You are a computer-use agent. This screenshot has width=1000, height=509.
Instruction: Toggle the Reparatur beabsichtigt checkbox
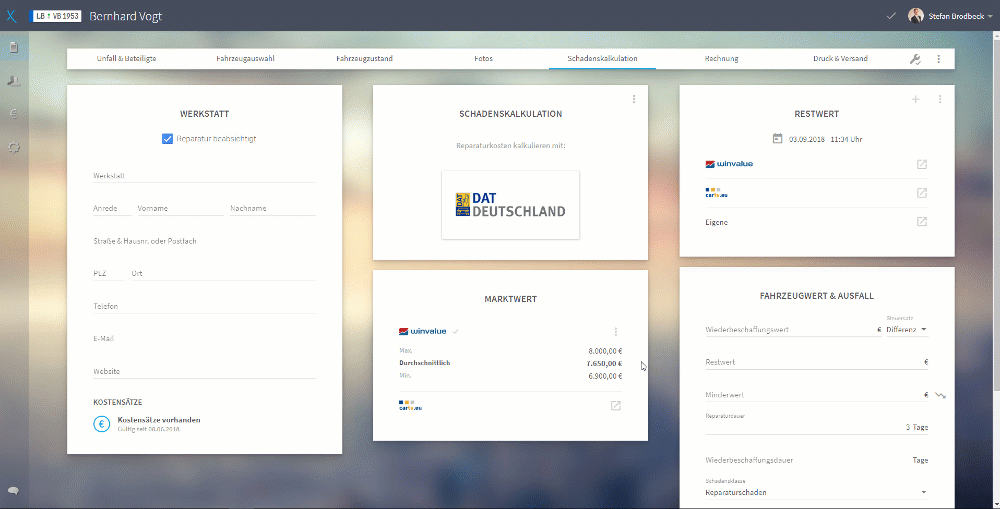[167, 138]
